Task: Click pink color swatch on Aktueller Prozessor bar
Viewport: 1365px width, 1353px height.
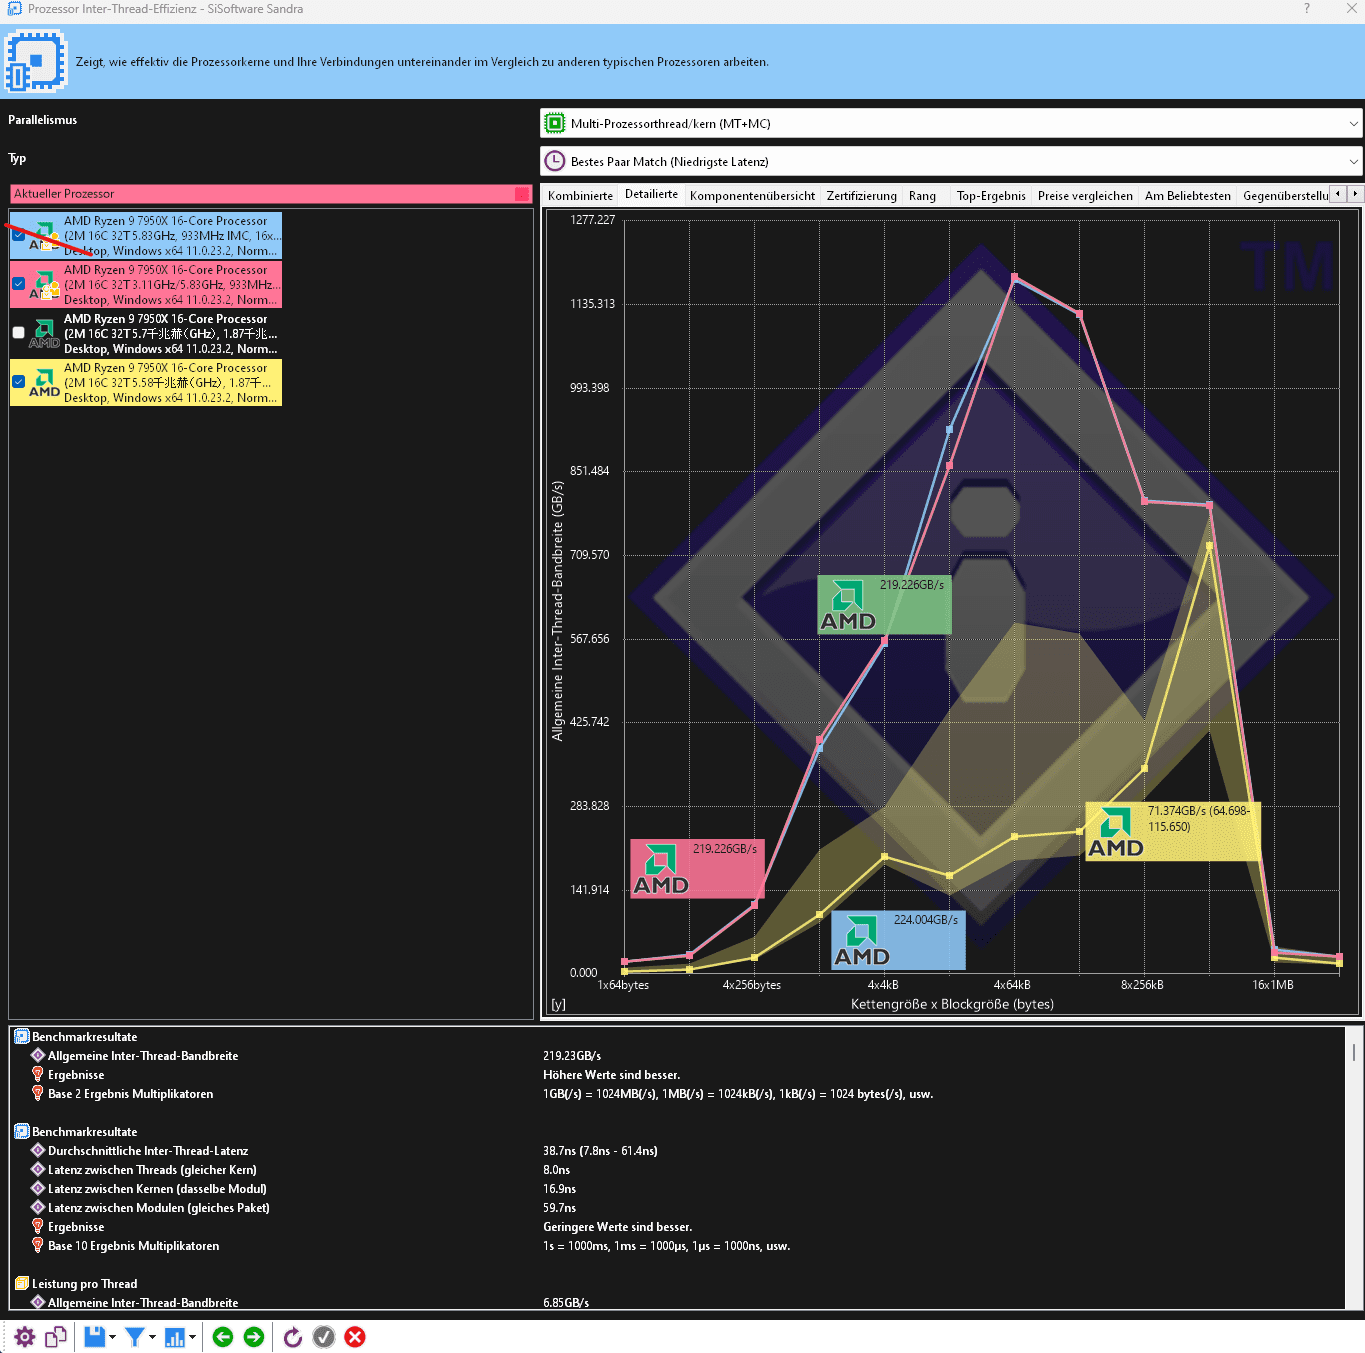Action: click(522, 194)
